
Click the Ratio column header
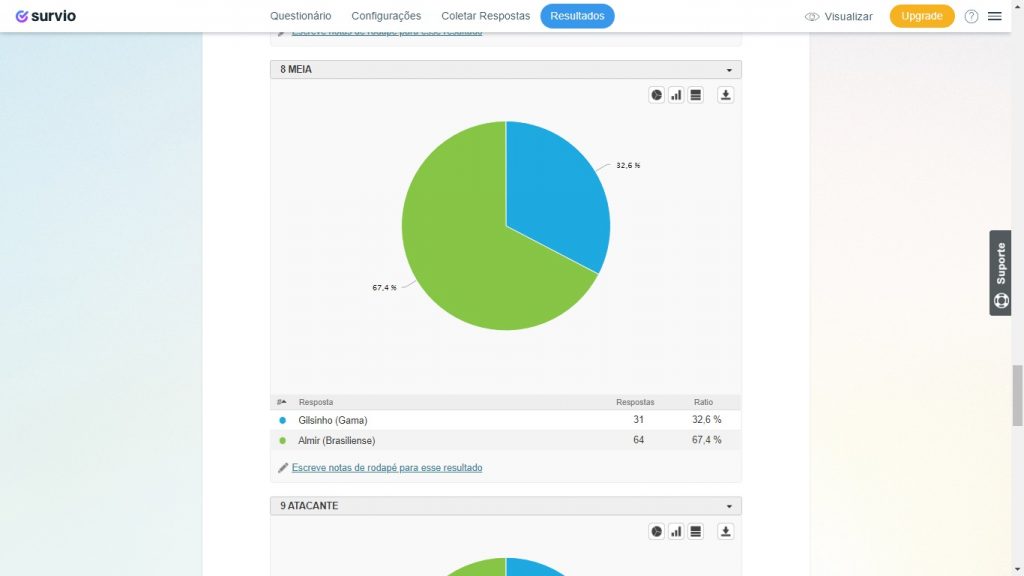703,402
